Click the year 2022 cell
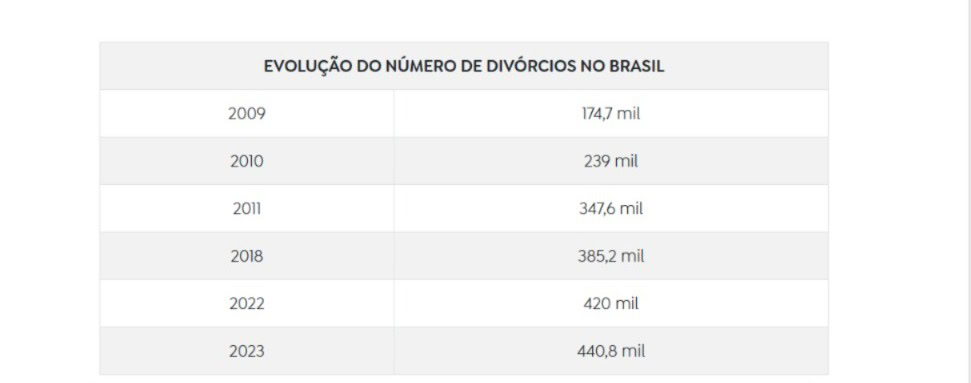The image size is (971, 383). coord(246,304)
